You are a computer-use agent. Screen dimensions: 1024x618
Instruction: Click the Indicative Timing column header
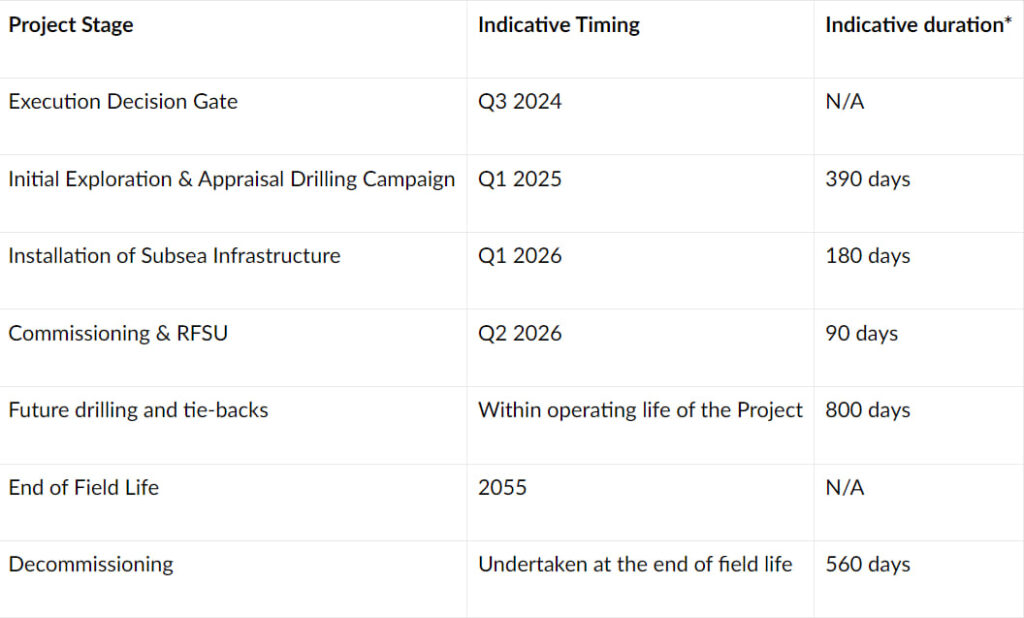click(559, 26)
